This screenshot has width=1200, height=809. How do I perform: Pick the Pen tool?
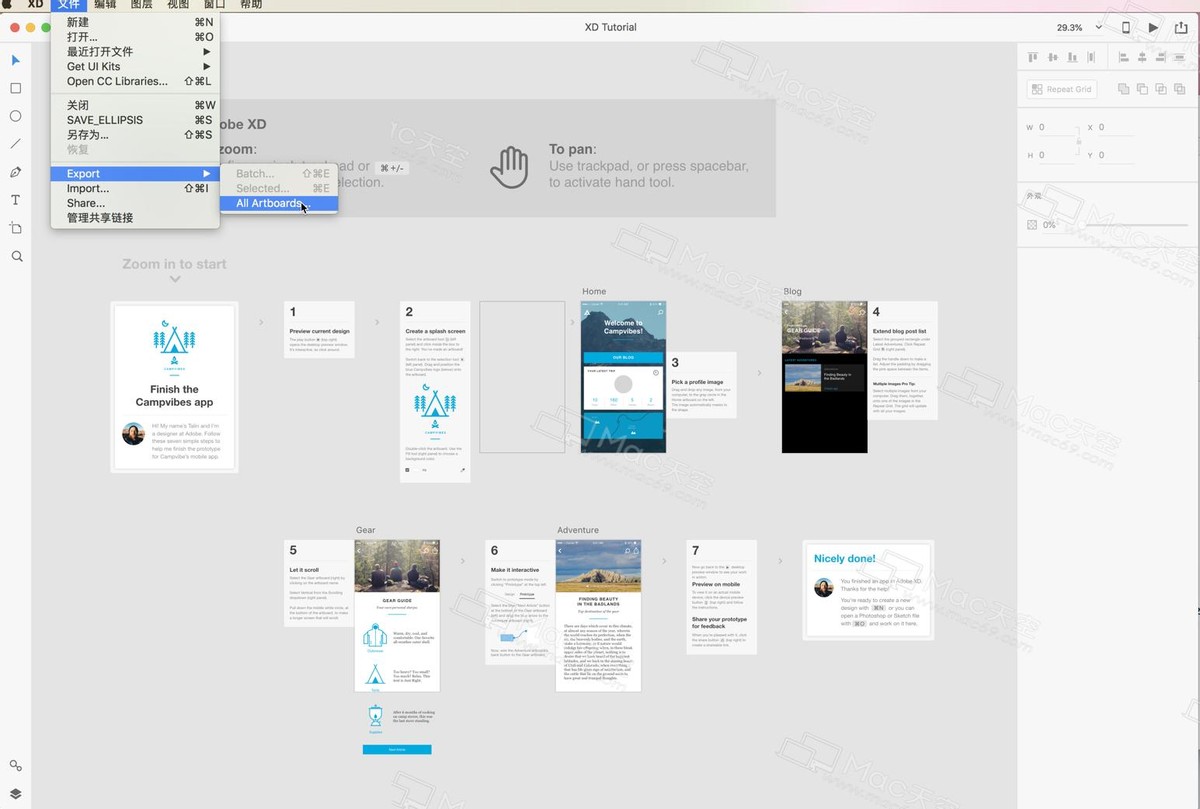(16, 172)
